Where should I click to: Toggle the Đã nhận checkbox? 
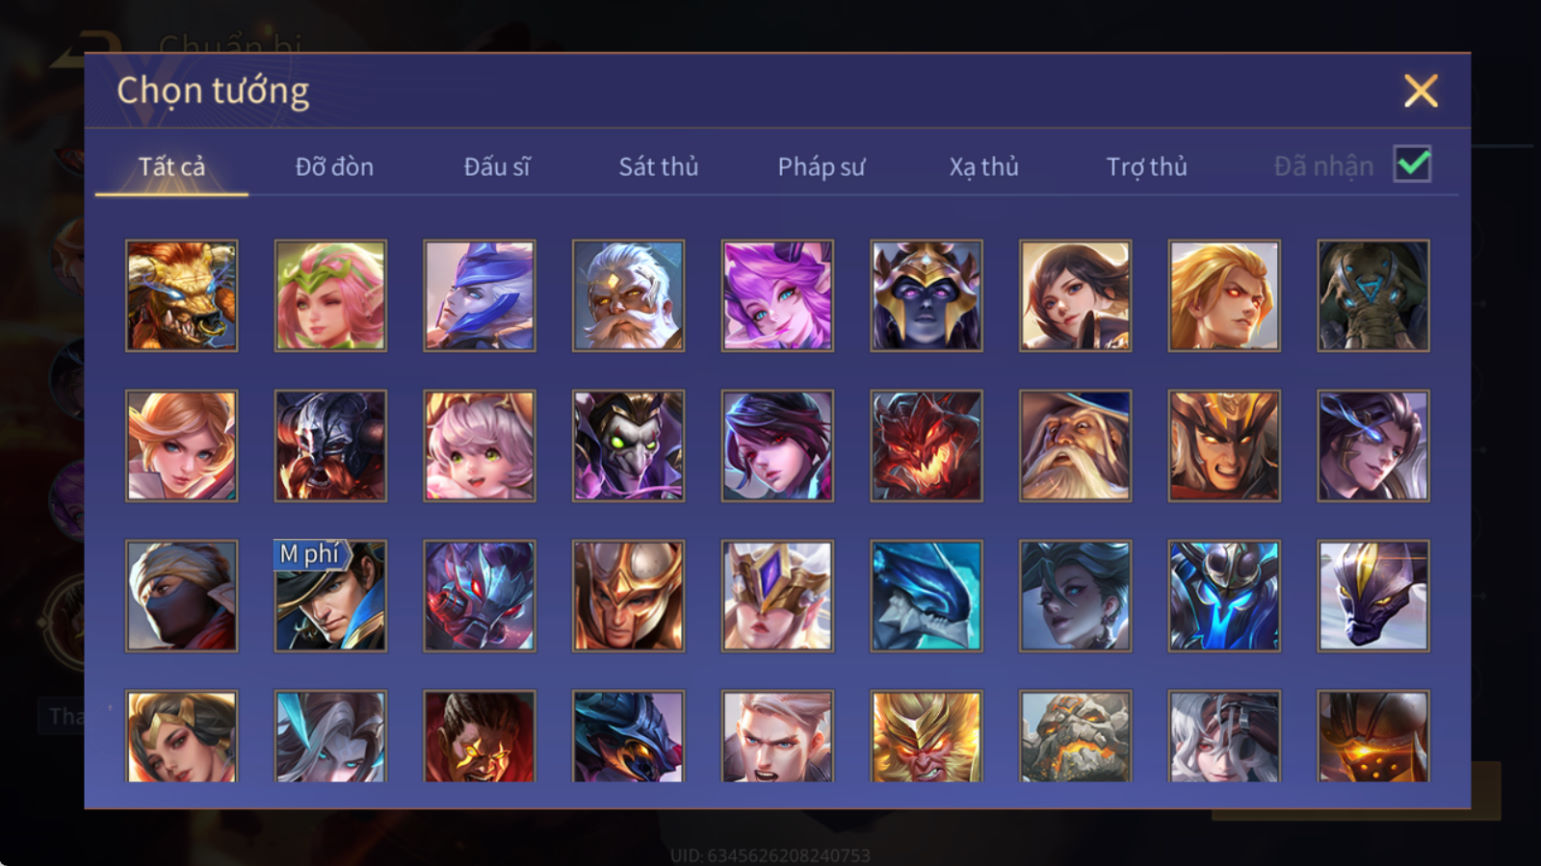coord(1412,164)
